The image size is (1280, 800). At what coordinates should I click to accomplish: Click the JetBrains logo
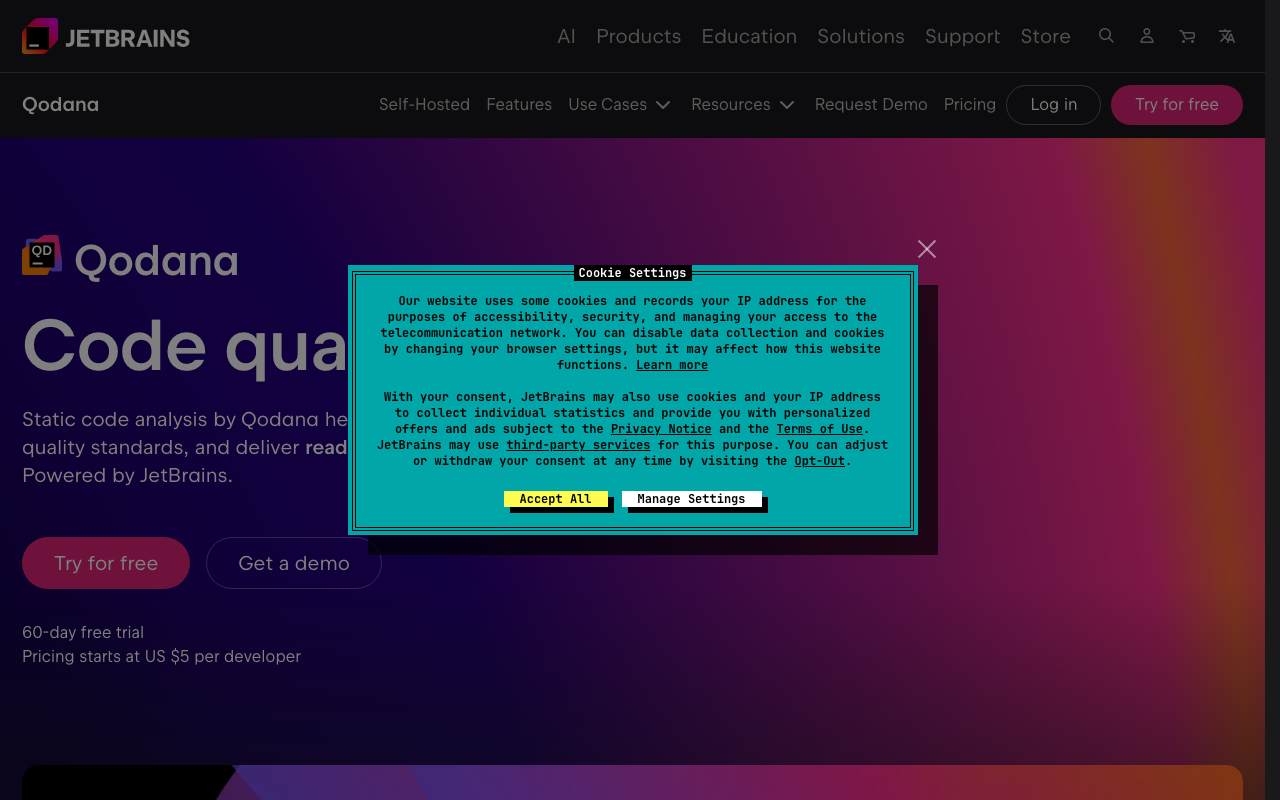pos(105,36)
